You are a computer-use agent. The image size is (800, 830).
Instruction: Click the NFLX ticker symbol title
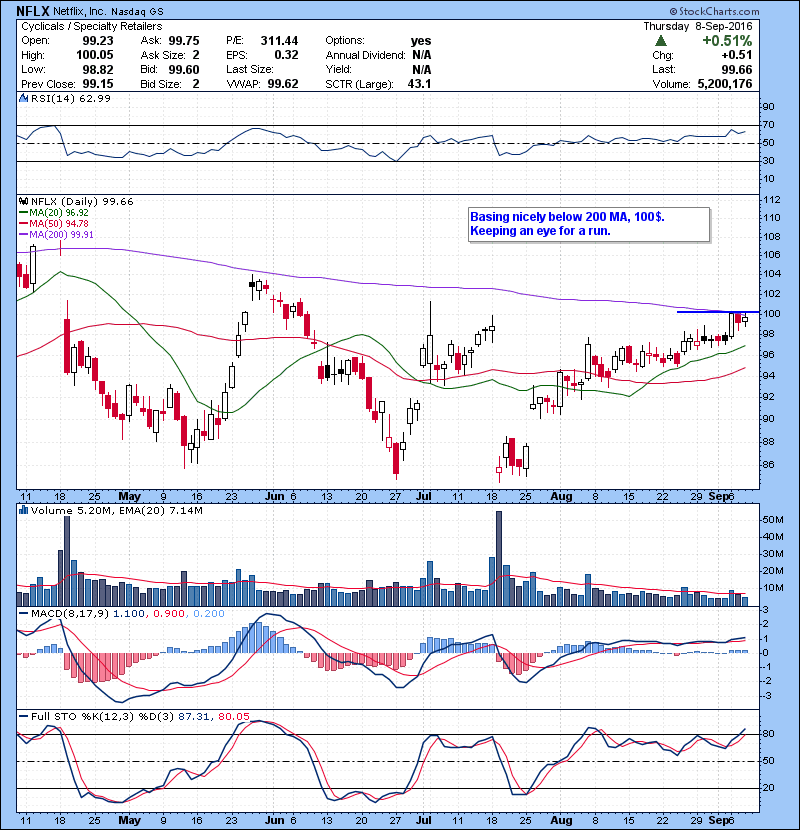pyautogui.click(x=32, y=11)
